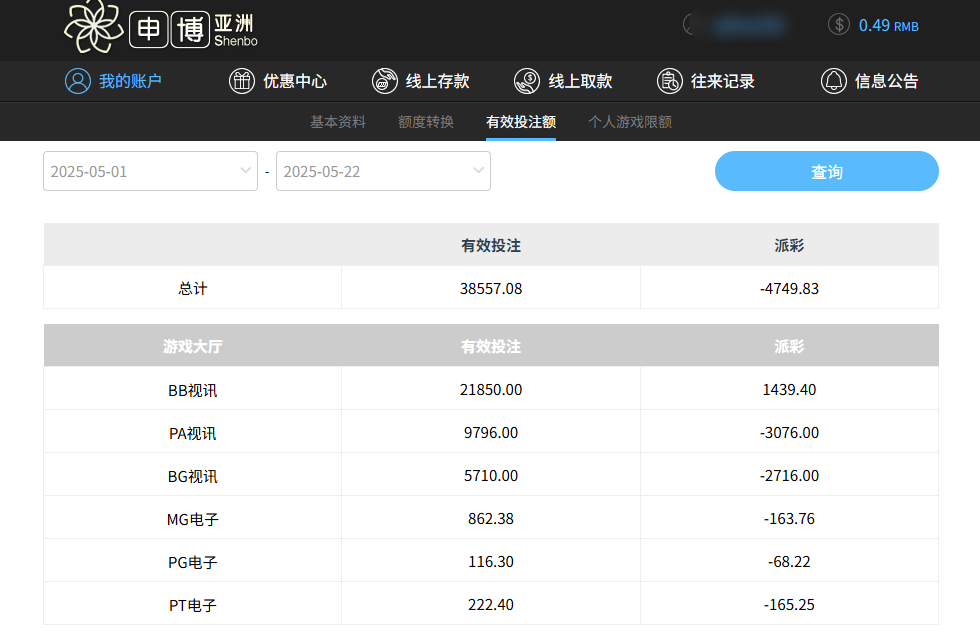Switch to the 额度转换 tab
The width and height of the screenshot is (980, 638).
[427, 121]
